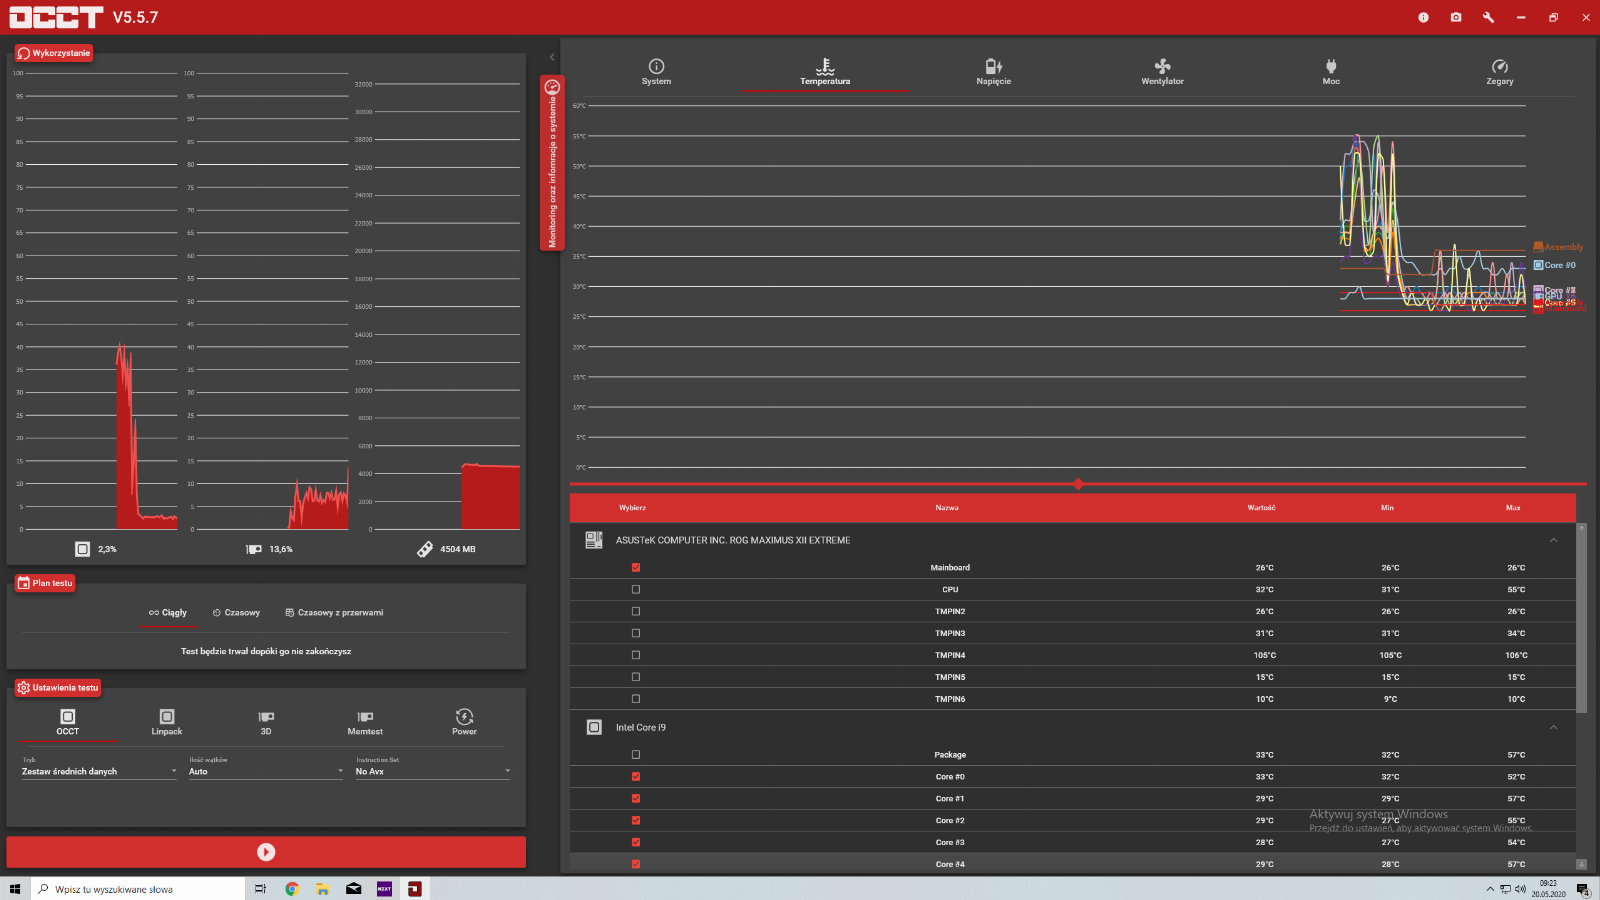Select the 3D test icon
This screenshot has width=1600, height=900.
(266, 722)
